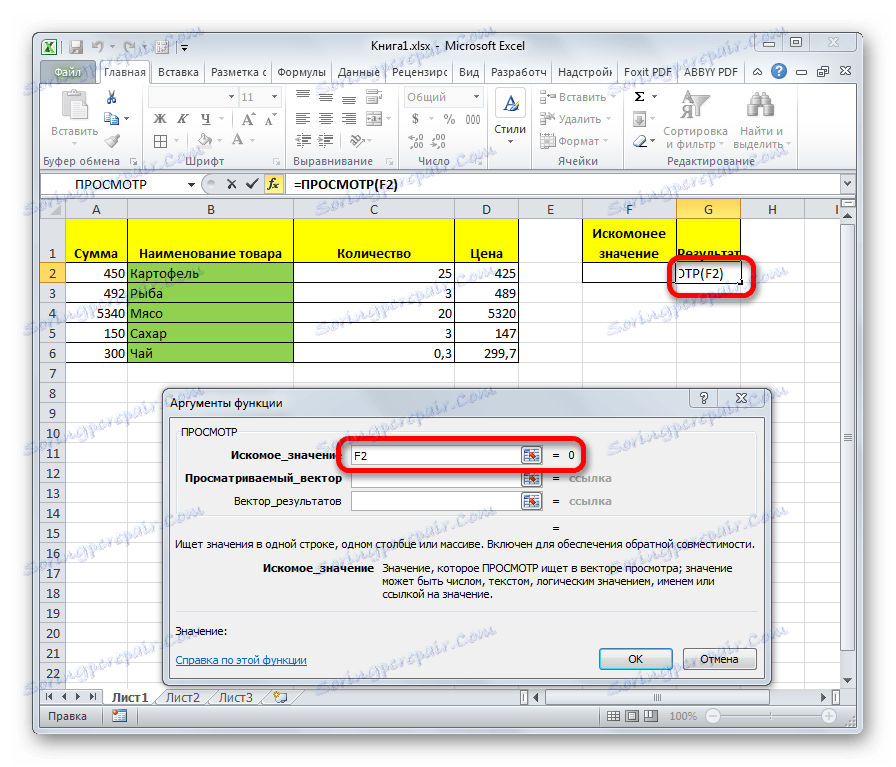The image size is (896, 767).
Task: Switch to the Данные ribbon tab
Action: [x=359, y=72]
